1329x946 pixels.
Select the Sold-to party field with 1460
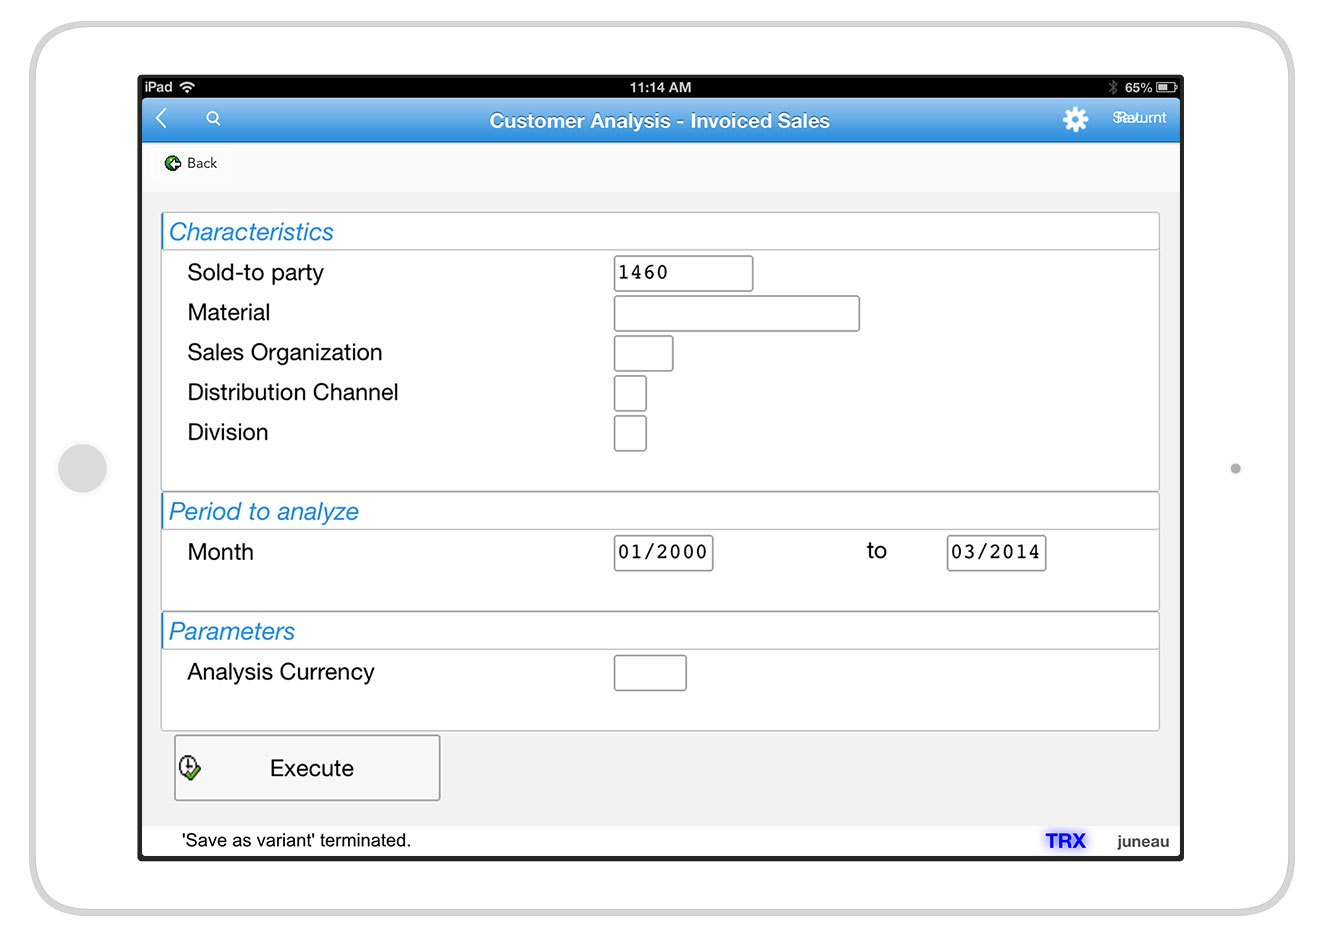pos(683,273)
